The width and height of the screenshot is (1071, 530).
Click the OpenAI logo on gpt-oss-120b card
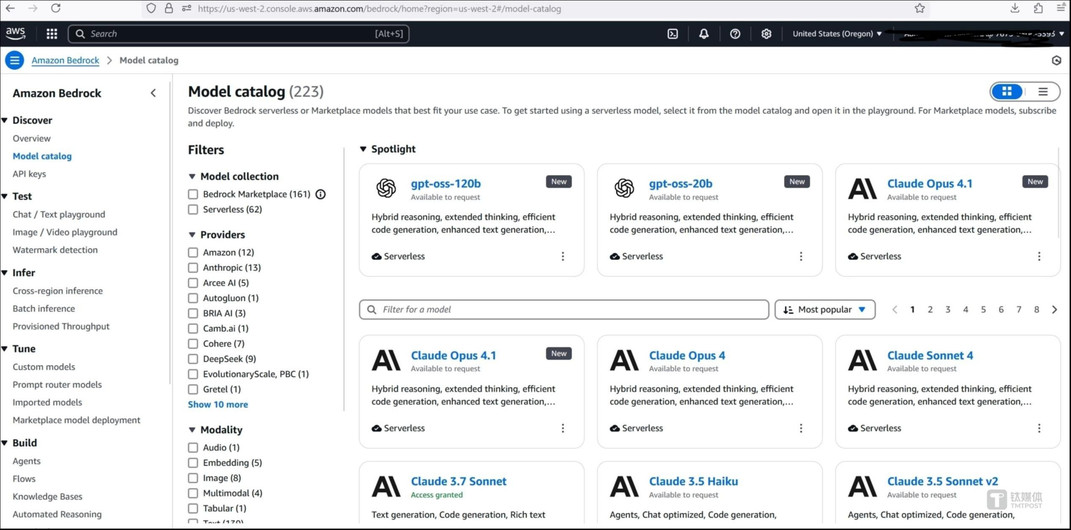(x=386, y=188)
